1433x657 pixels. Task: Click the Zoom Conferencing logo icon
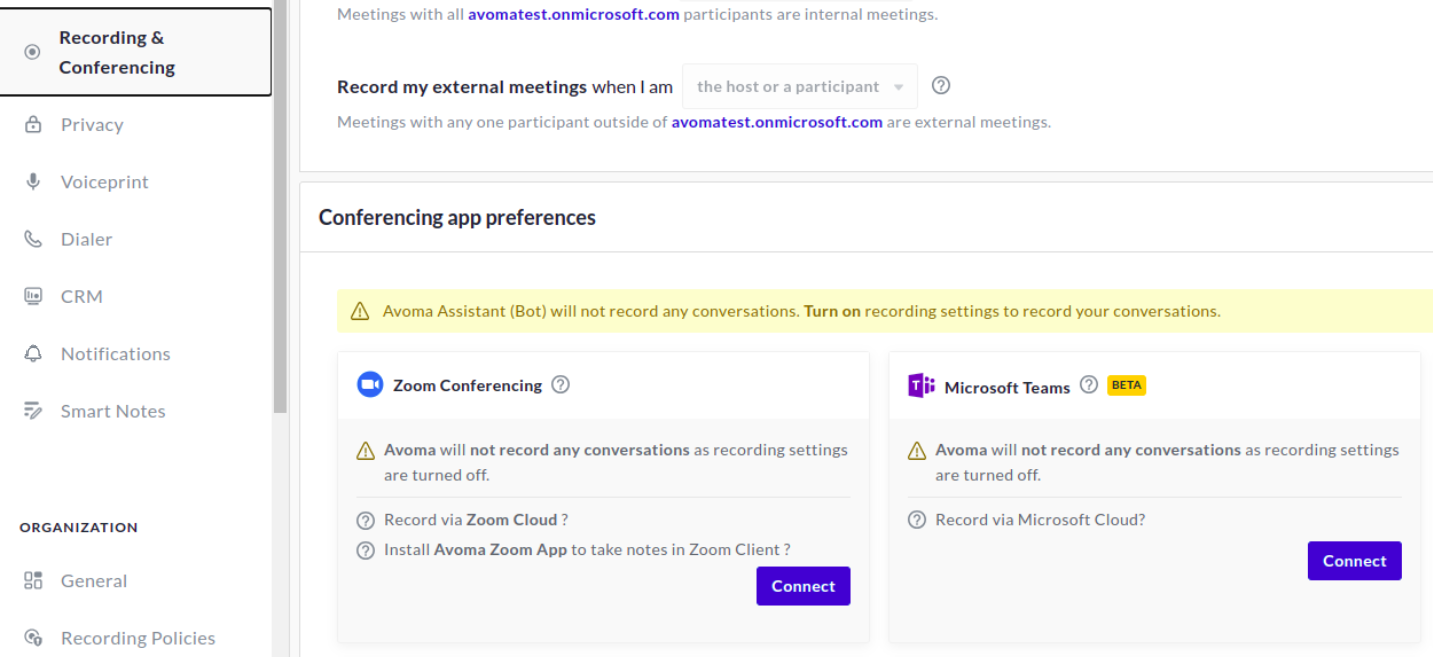click(370, 385)
